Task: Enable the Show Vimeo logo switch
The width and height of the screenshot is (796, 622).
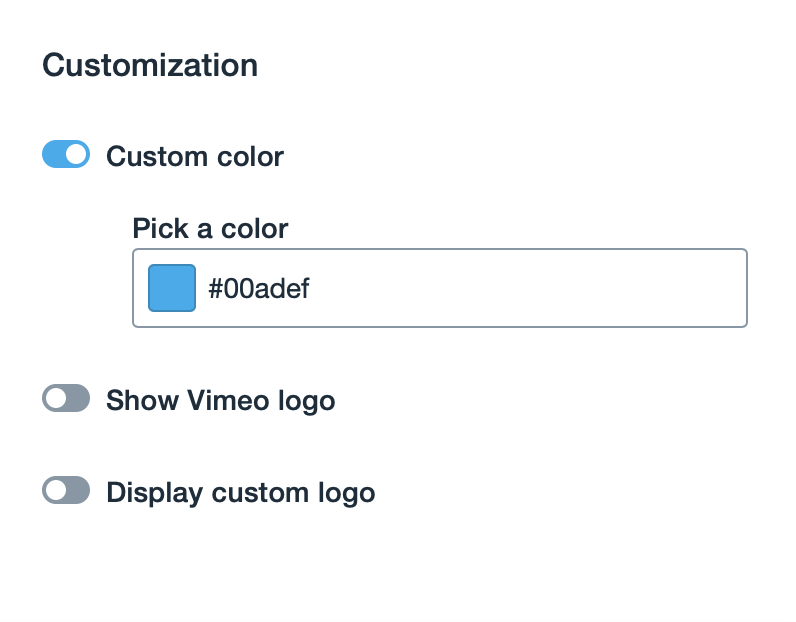Action: [x=66, y=399]
